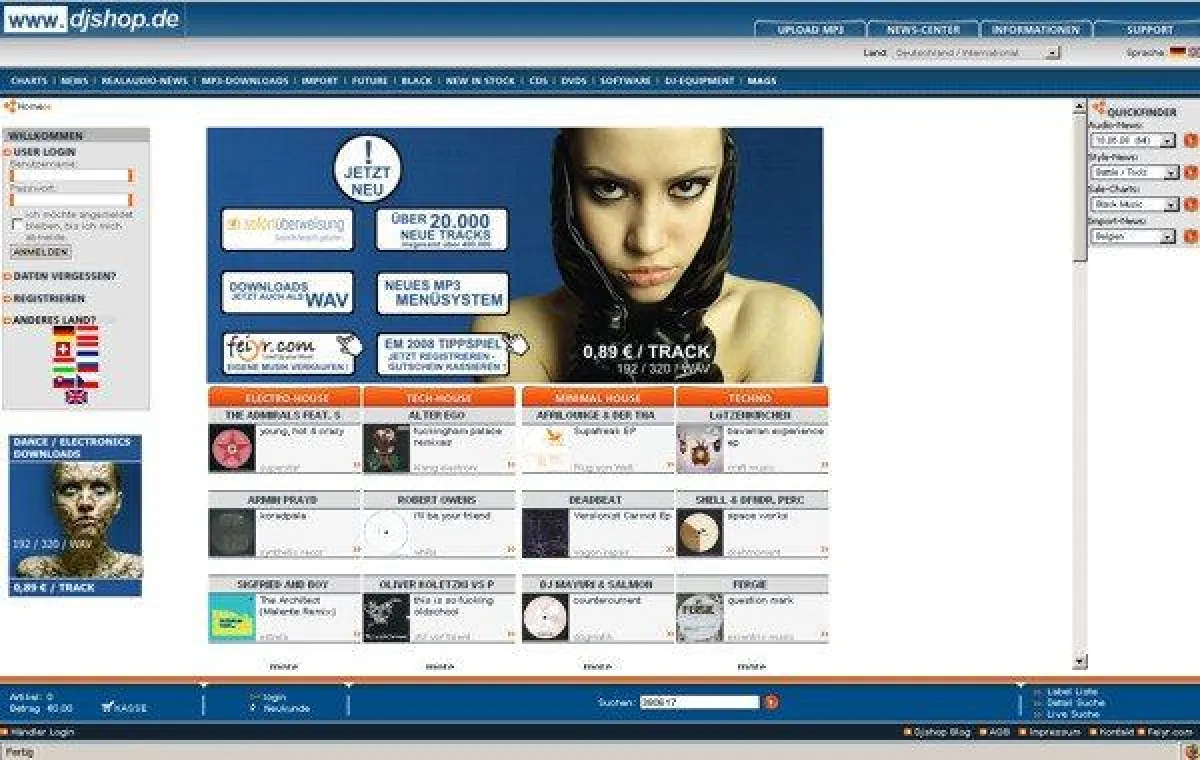Select the German flag under Anderes Land

tap(63, 333)
